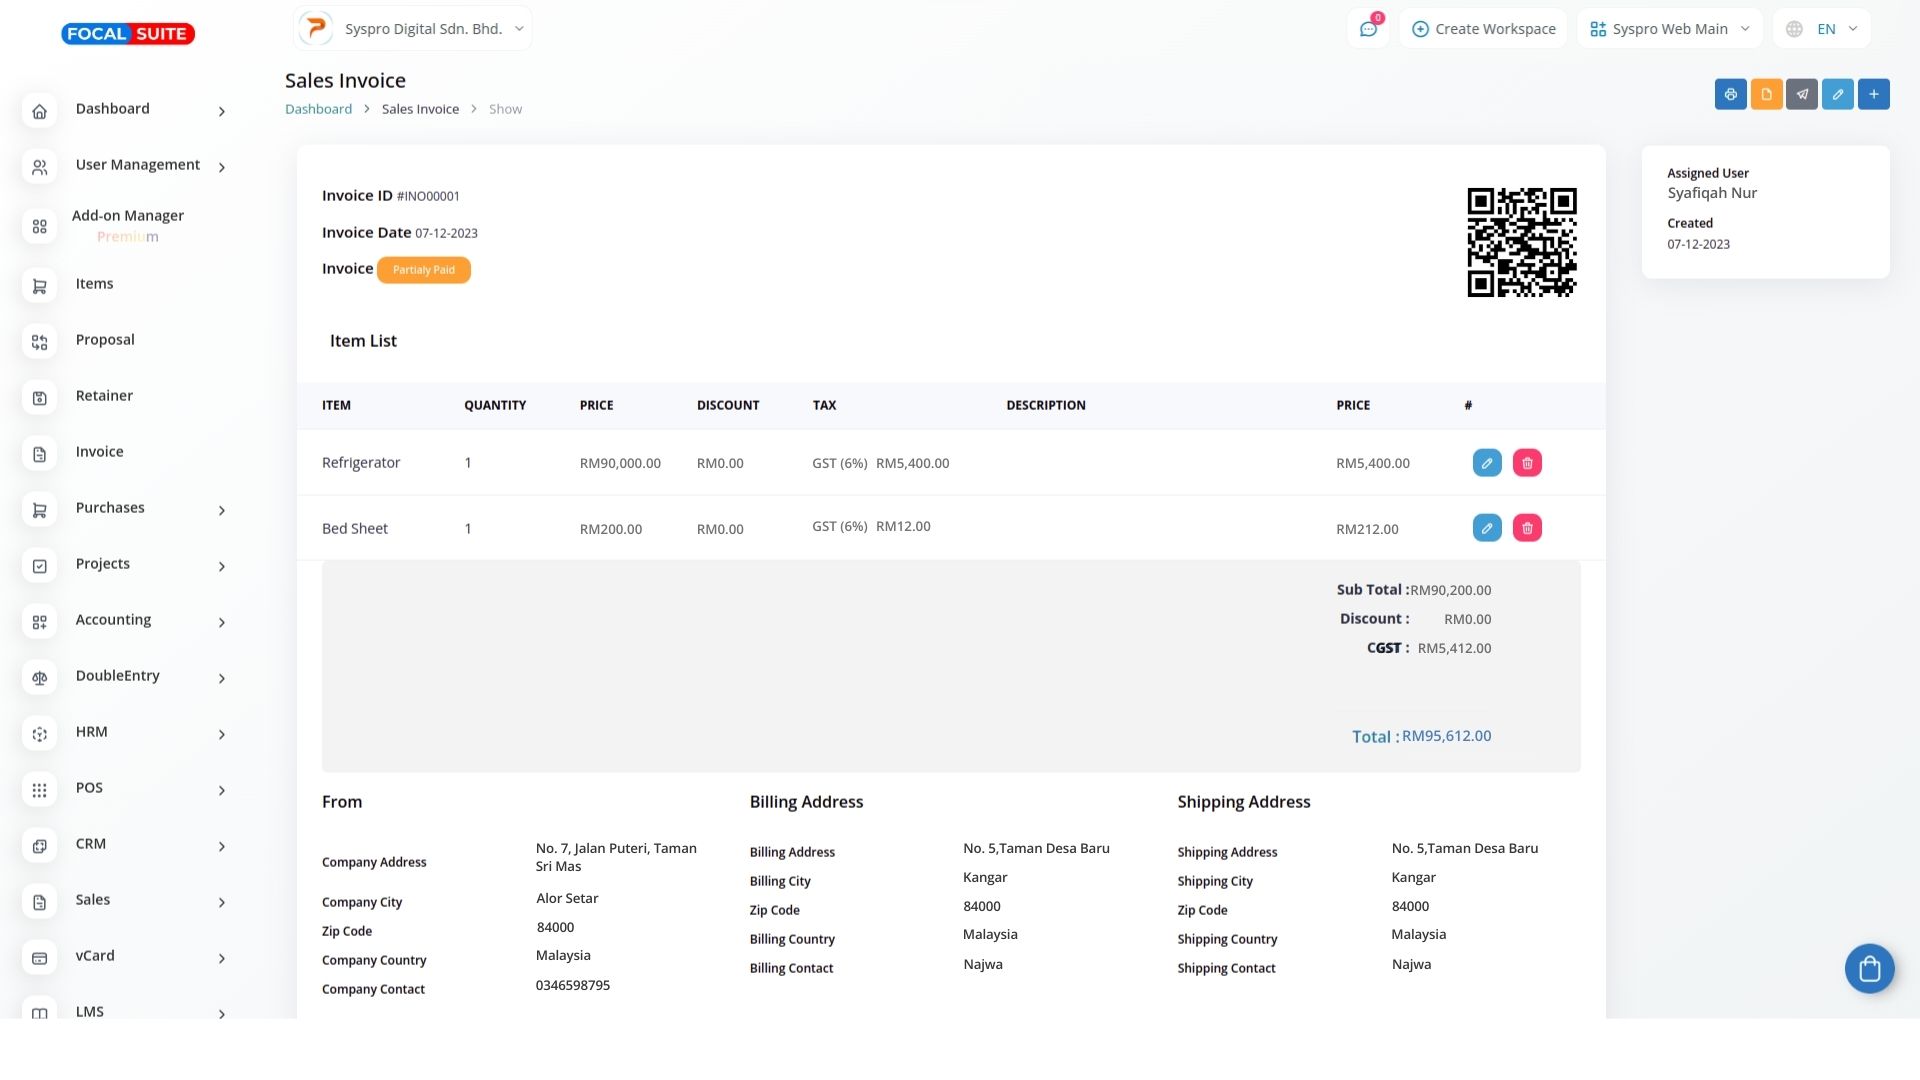This screenshot has width=1920, height=1080.
Task: Edit the Refrigerator item row
Action: pos(1486,463)
